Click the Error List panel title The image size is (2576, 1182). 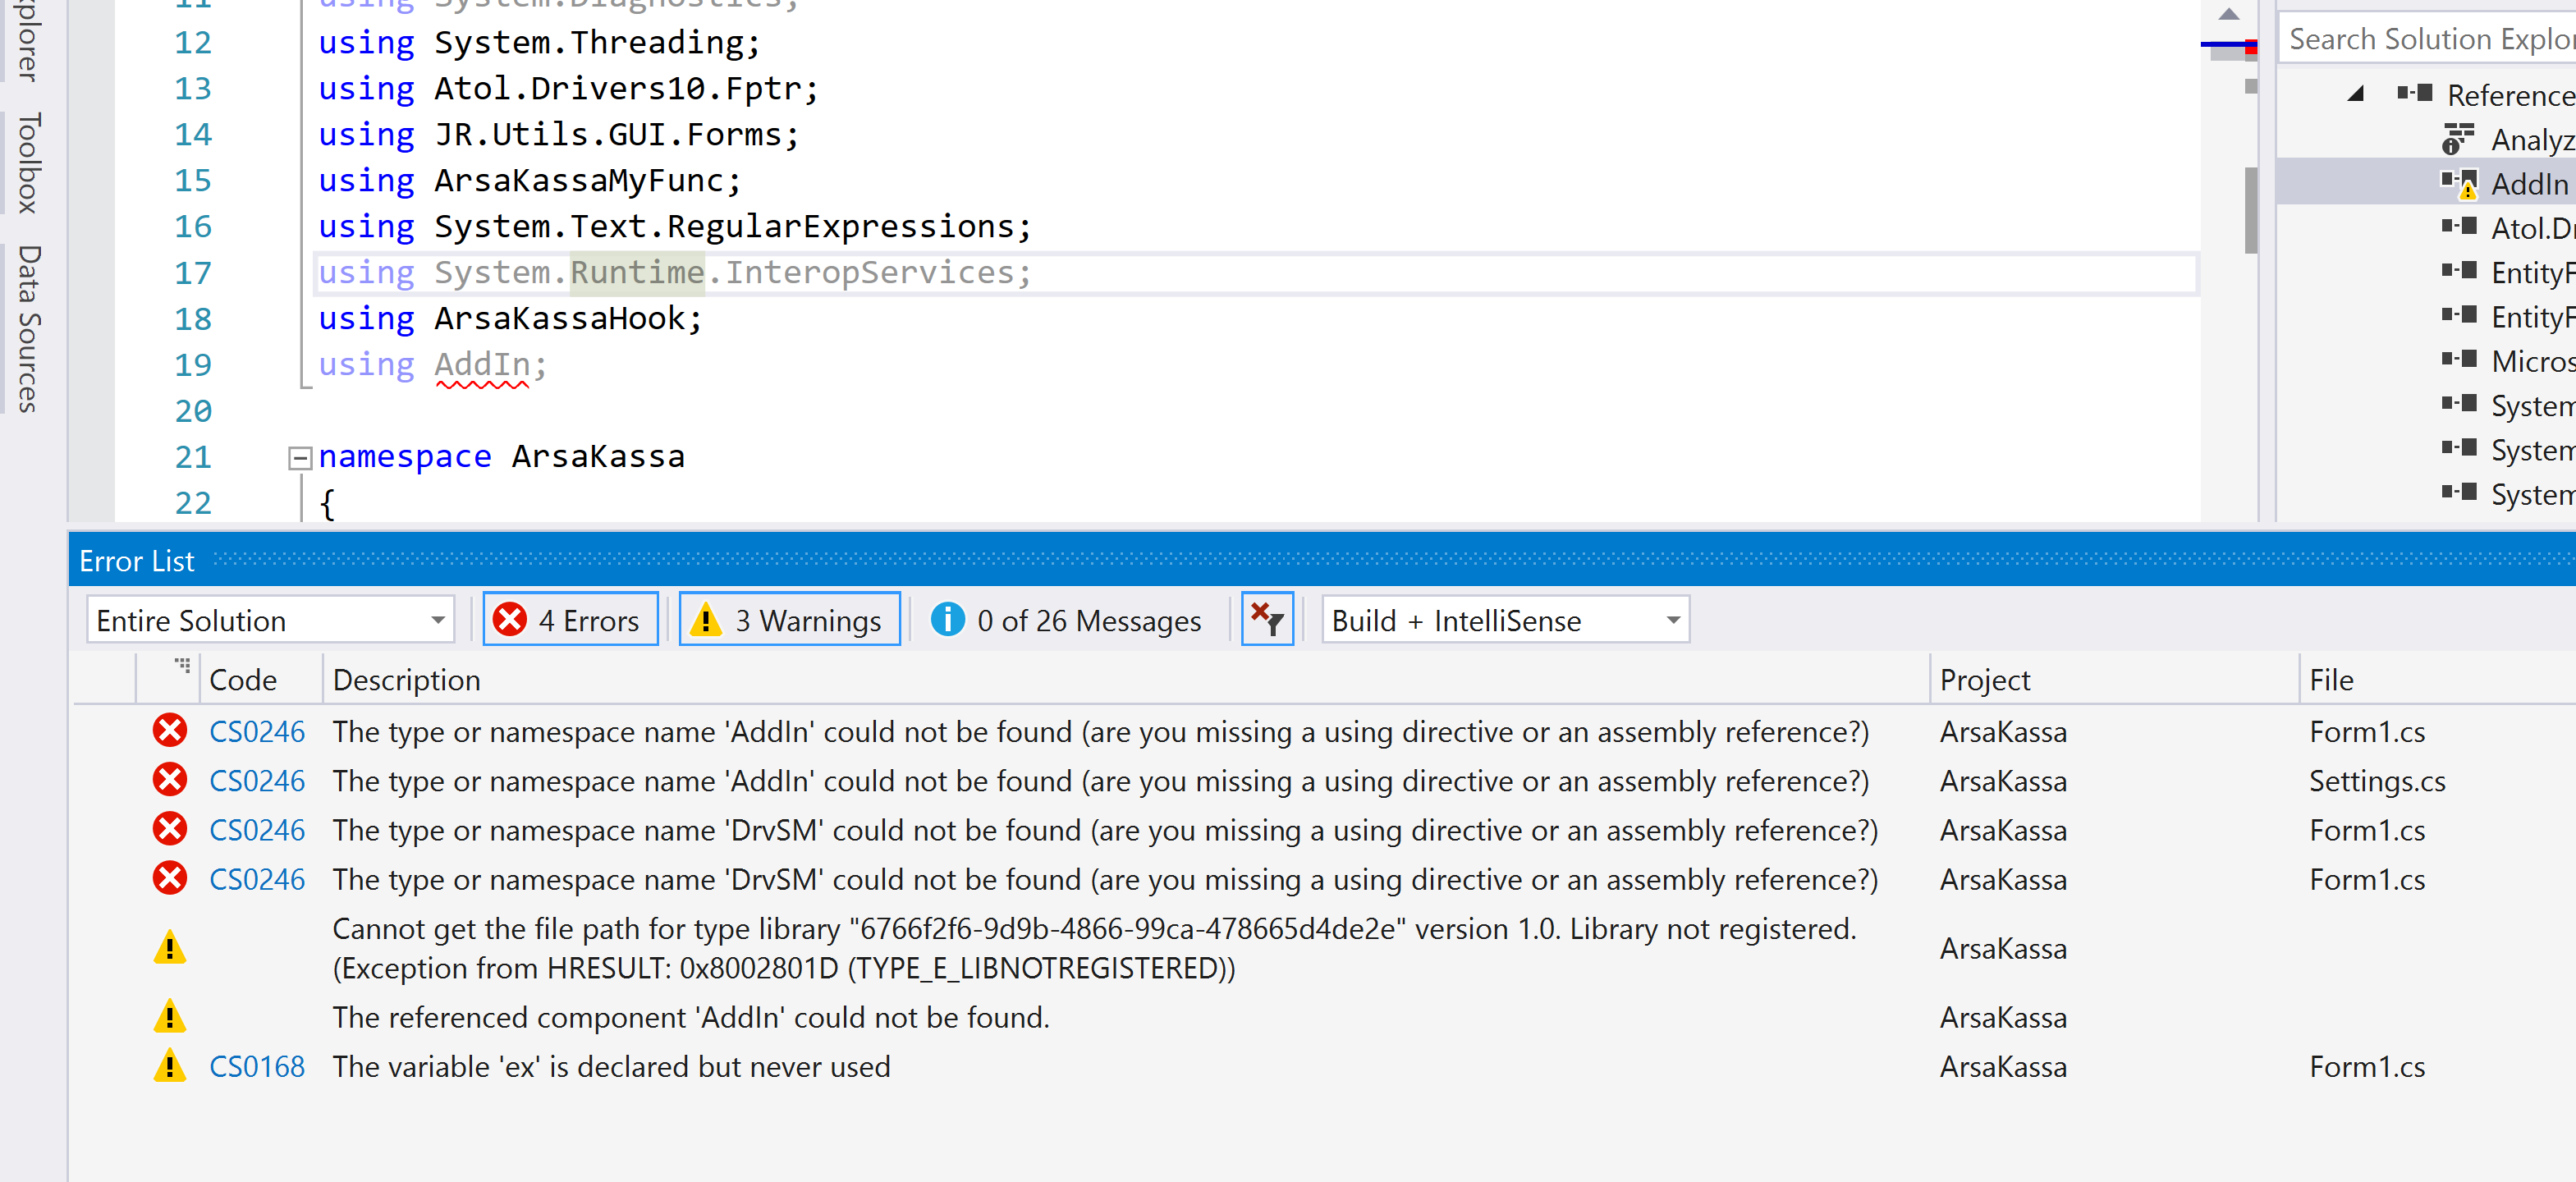pos(136,561)
